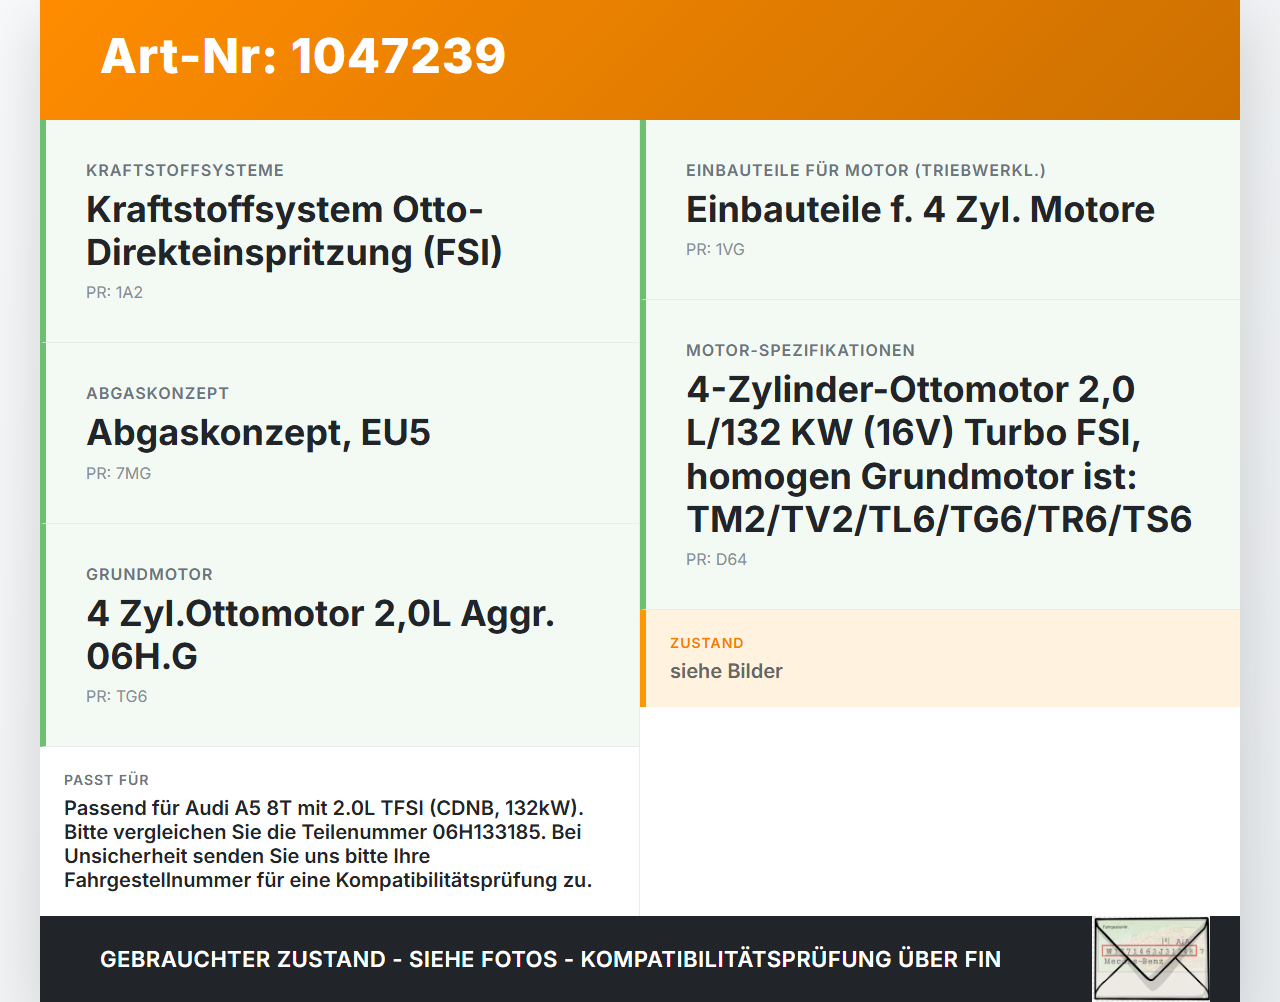Click the GRUNDMOTOR category label
Viewport: 1280px width, 1002px height.
point(149,574)
